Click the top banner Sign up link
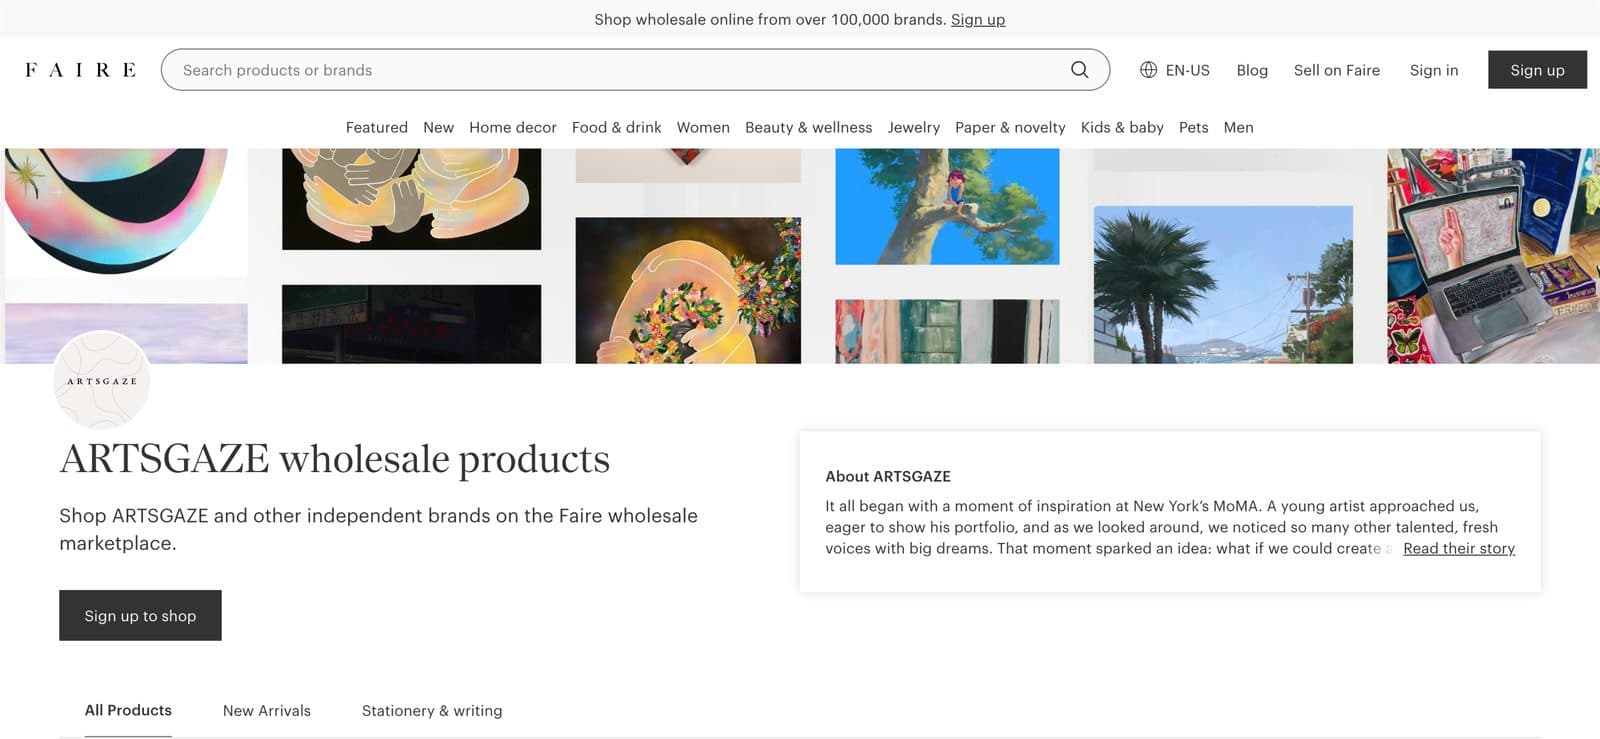Viewport: 1600px width, 739px height. [977, 19]
